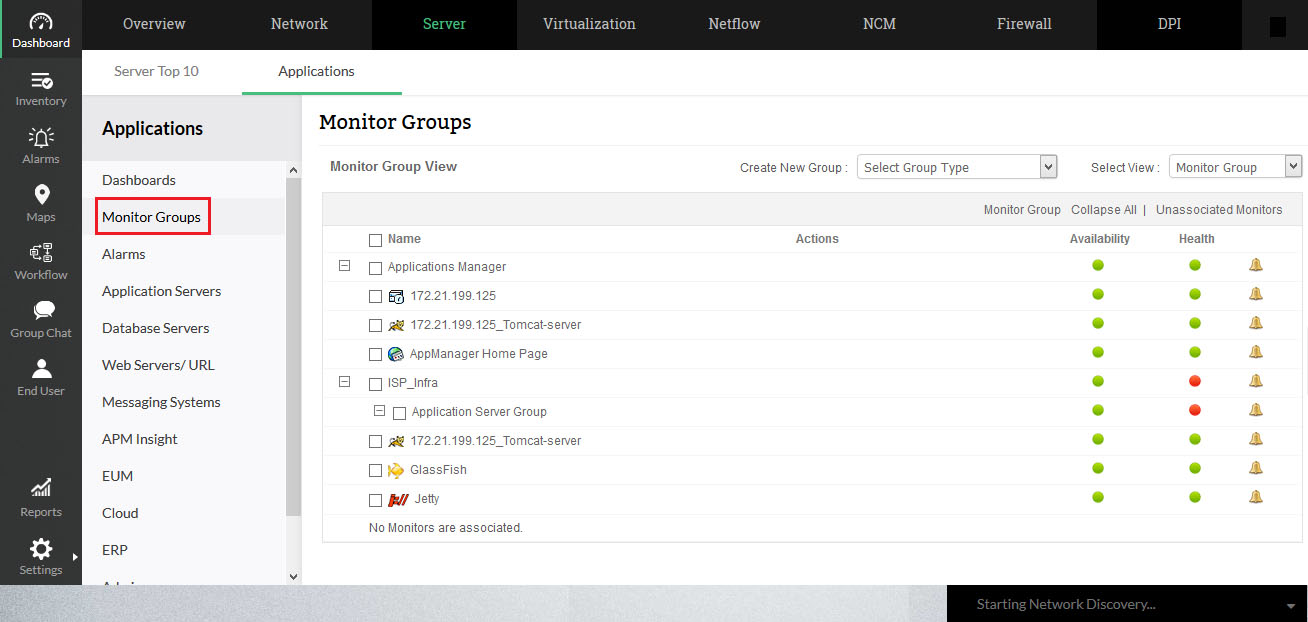Open the Maps sidebar icon
This screenshot has height=622, width=1308.
pyautogui.click(x=41, y=195)
